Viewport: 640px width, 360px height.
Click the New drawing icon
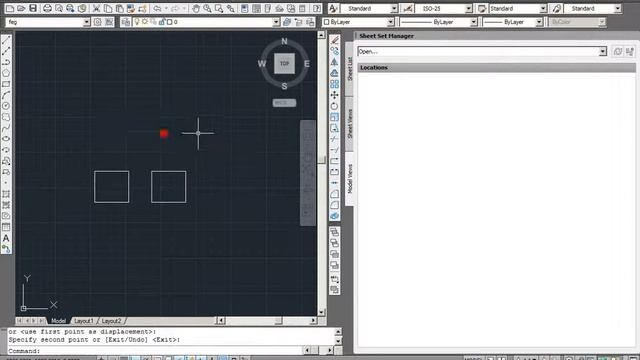10,8
